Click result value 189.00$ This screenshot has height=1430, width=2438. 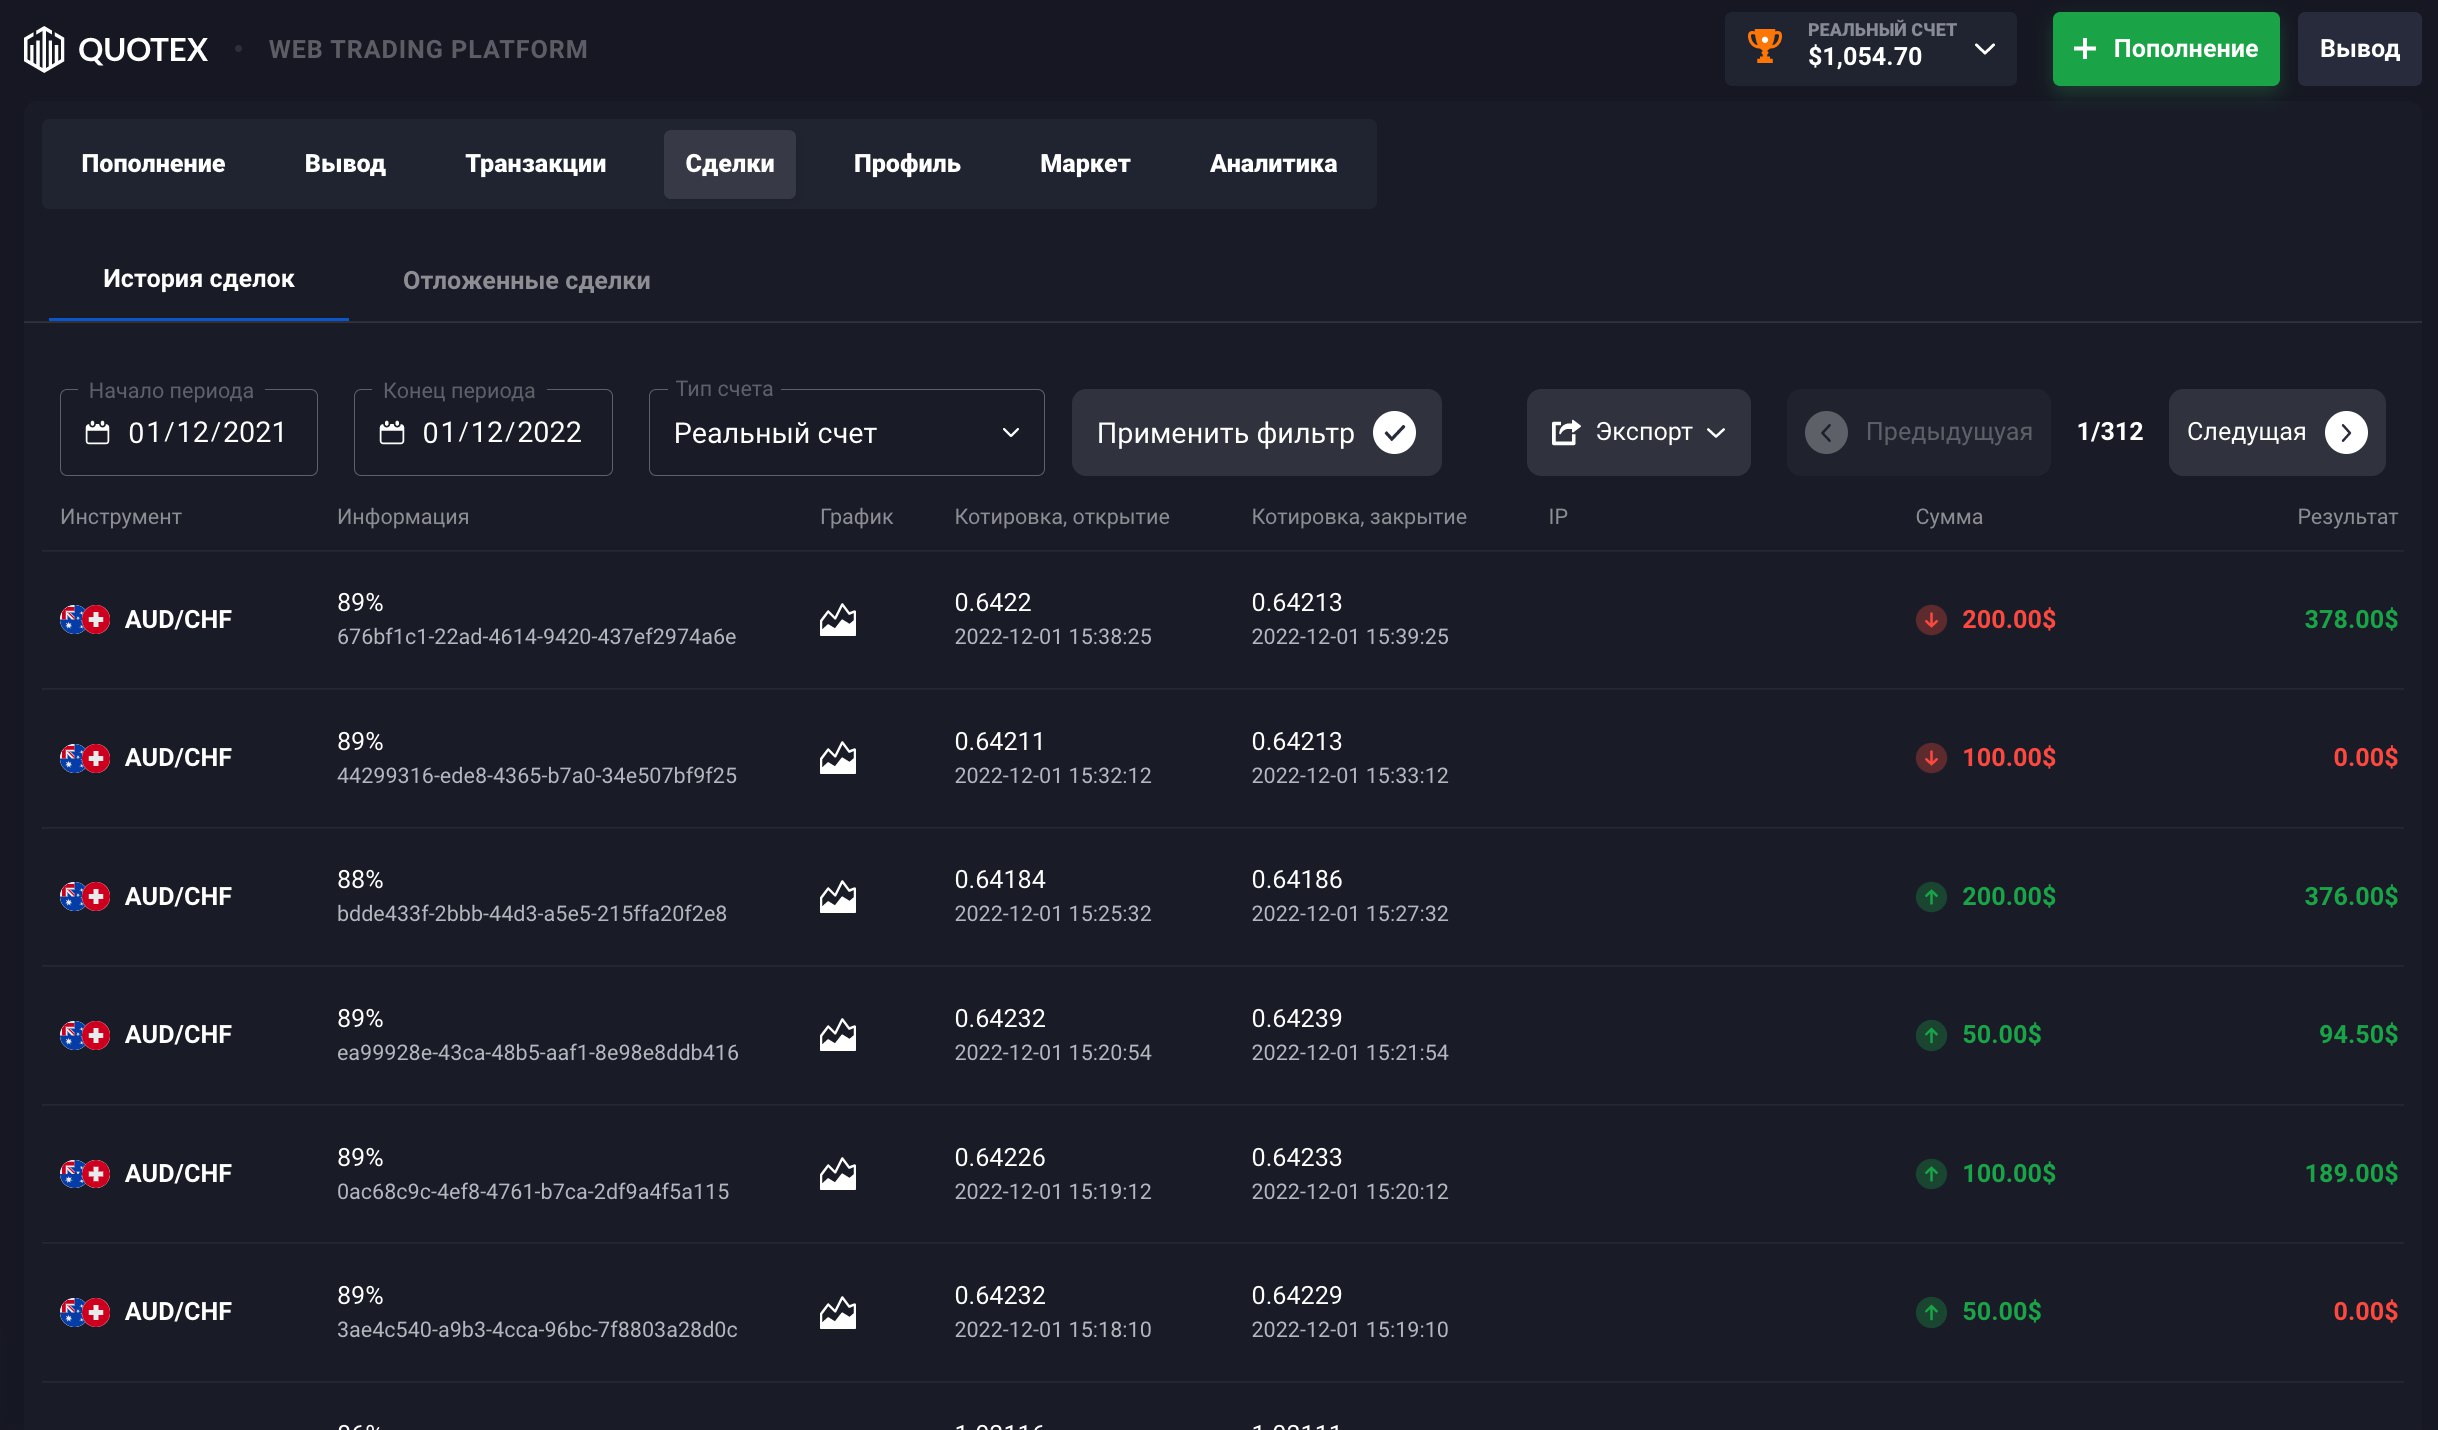tap(2351, 1174)
